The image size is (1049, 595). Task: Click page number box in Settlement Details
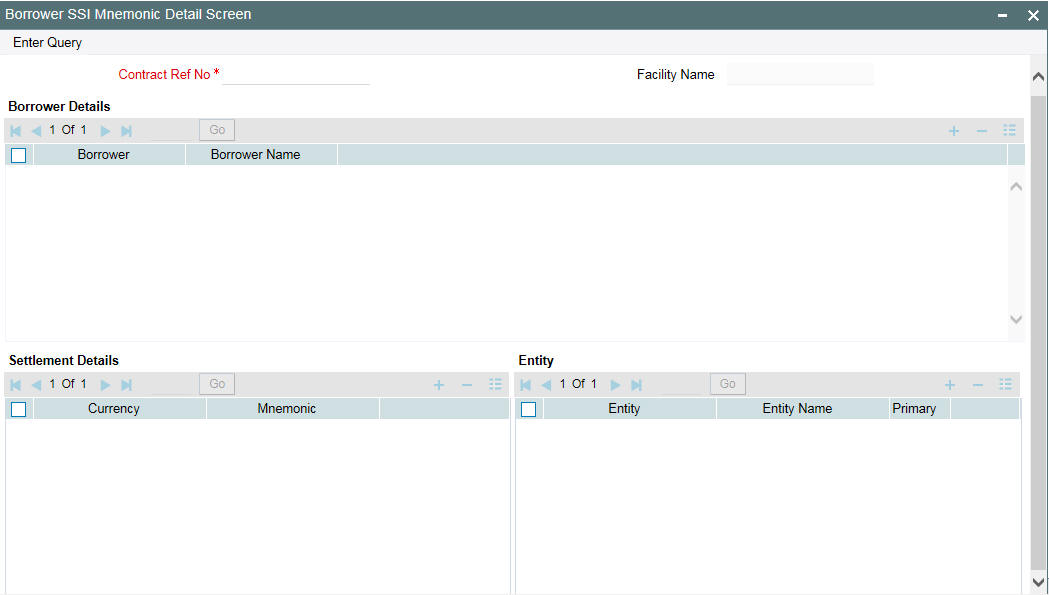point(173,384)
